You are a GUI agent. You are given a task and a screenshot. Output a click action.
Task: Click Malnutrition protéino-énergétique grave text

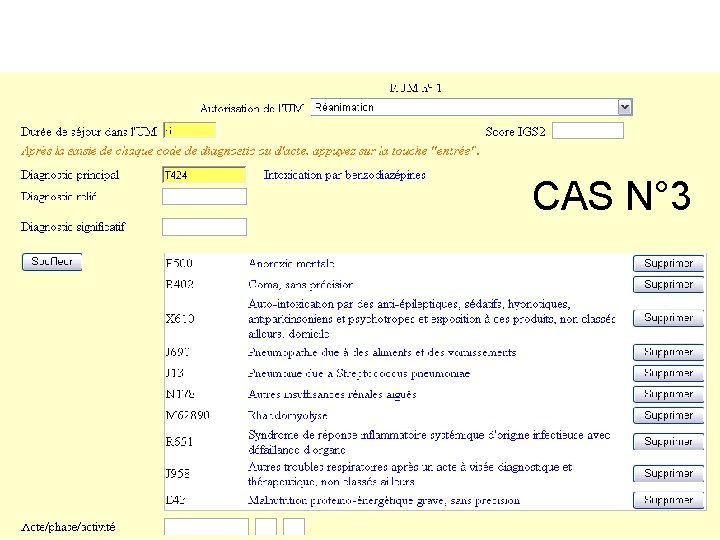(x=384, y=501)
